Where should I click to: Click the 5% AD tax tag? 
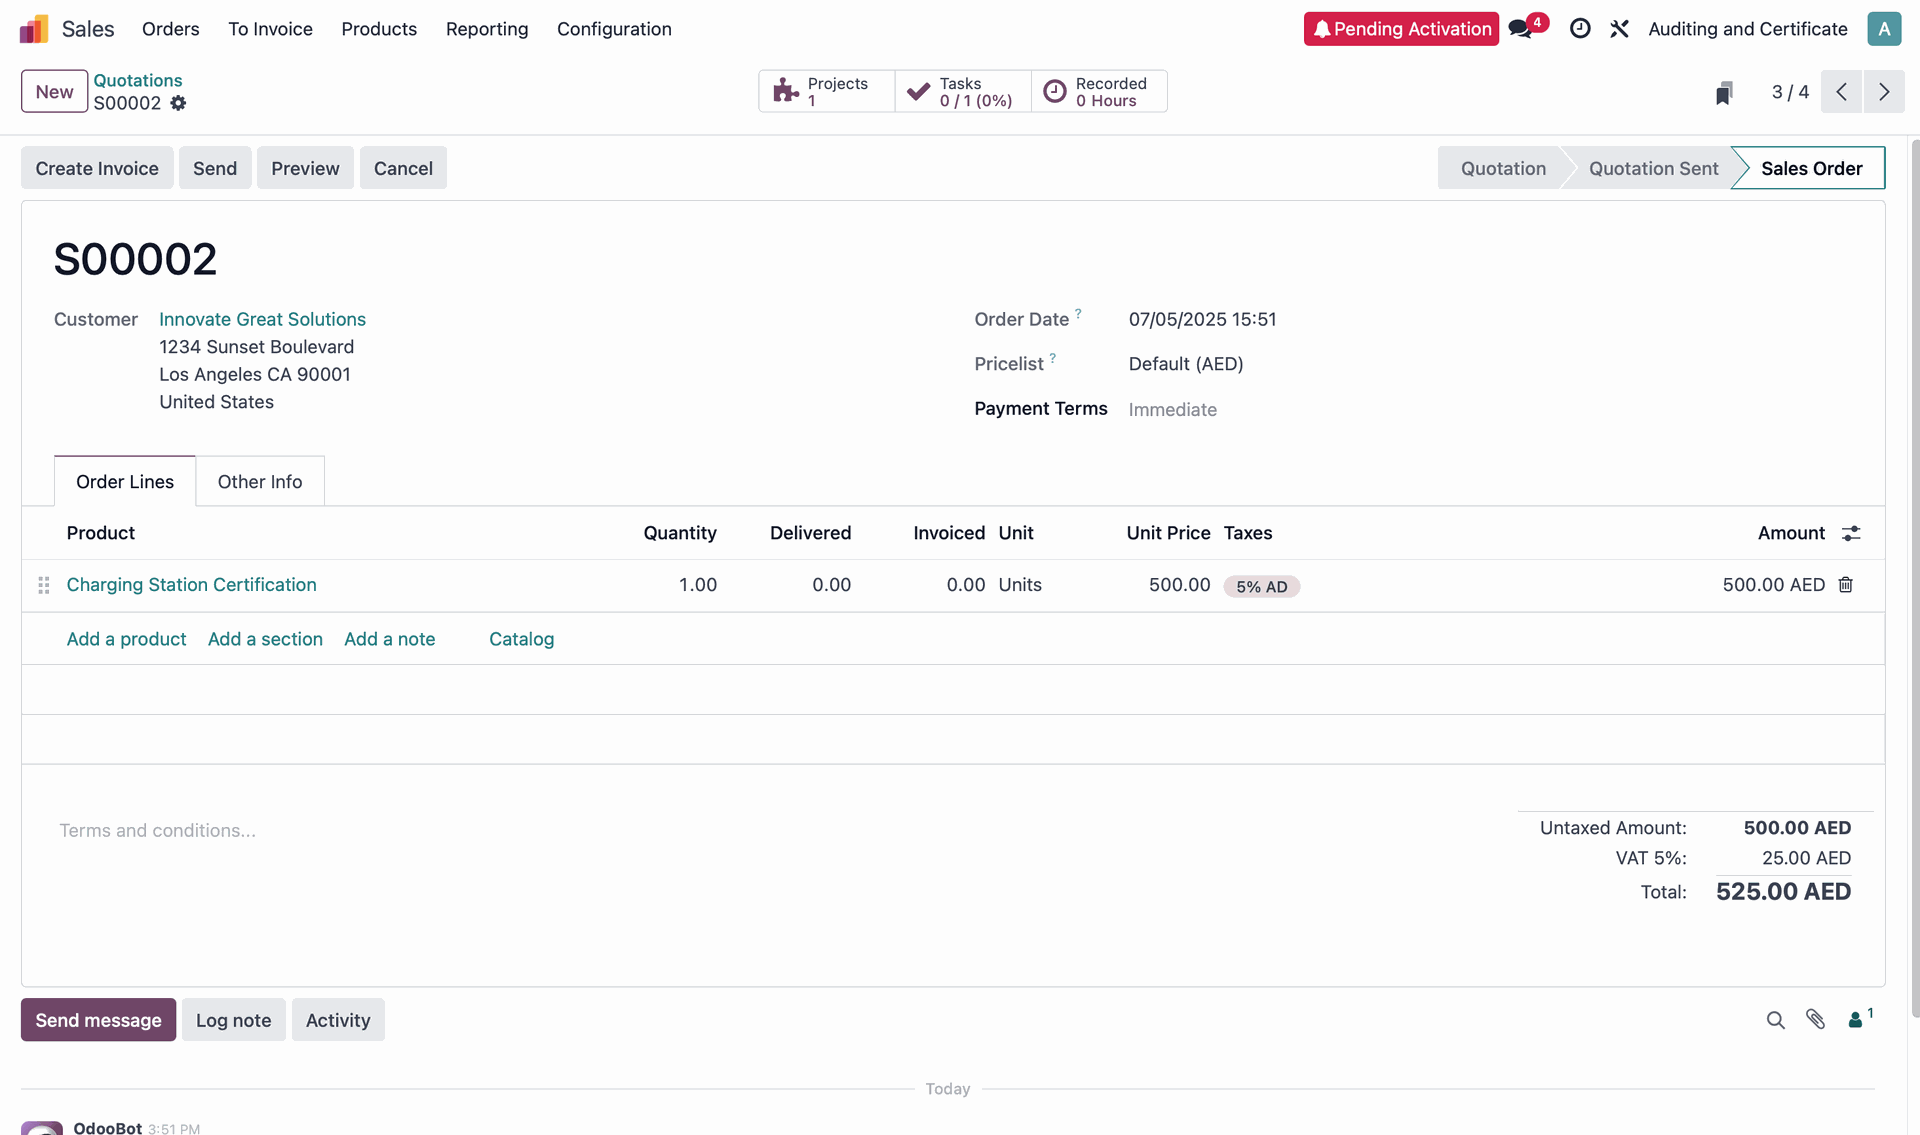1261,587
